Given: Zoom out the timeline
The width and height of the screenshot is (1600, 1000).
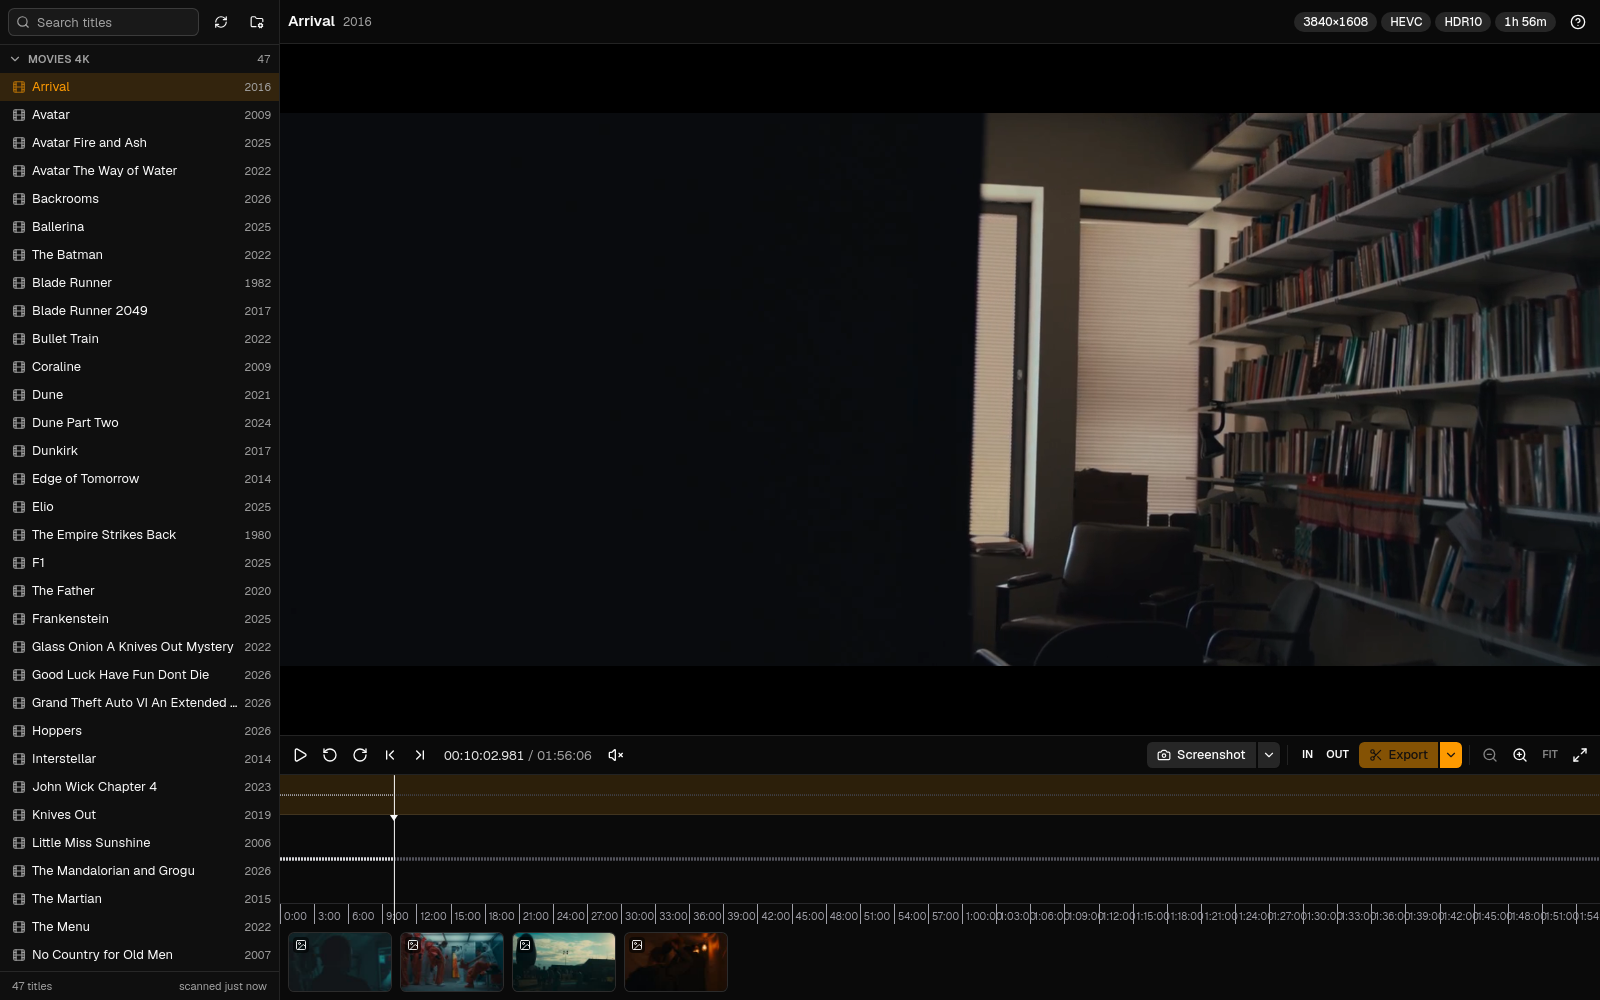Looking at the screenshot, I should point(1490,755).
